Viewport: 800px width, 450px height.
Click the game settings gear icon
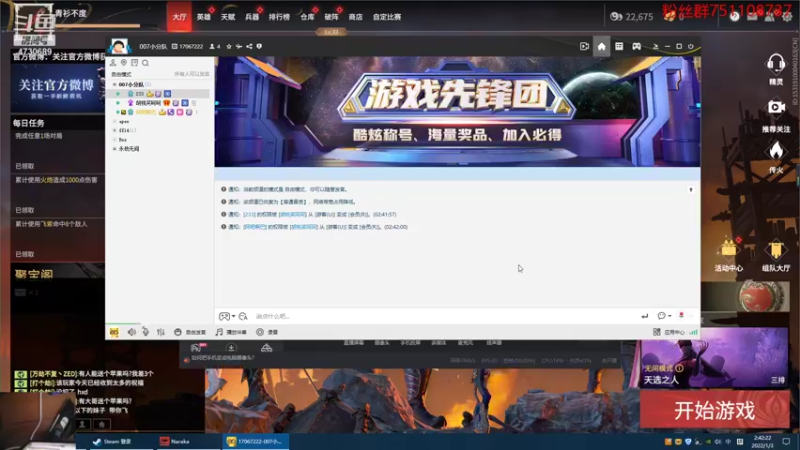tap(787, 17)
